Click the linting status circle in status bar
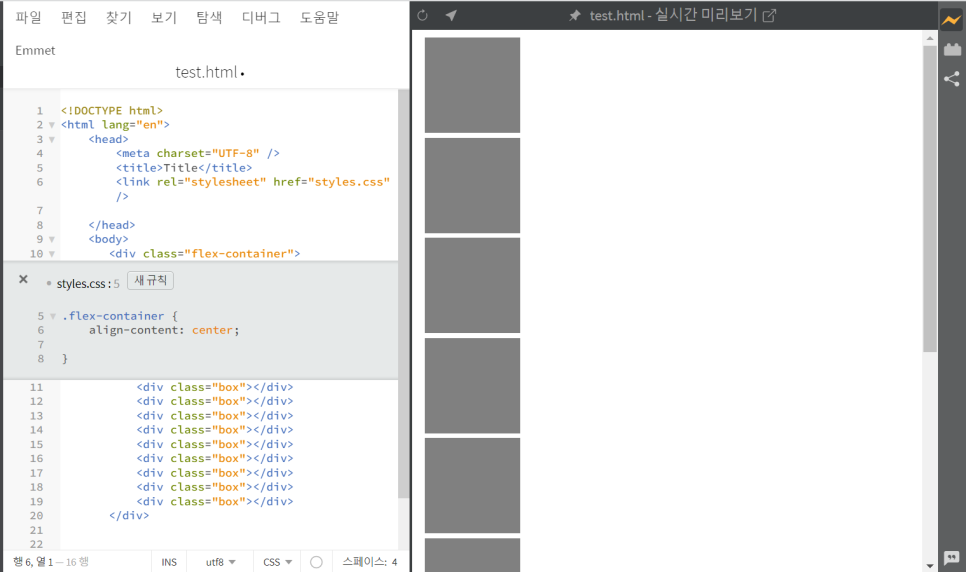This screenshot has width=966, height=572. coord(316,562)
